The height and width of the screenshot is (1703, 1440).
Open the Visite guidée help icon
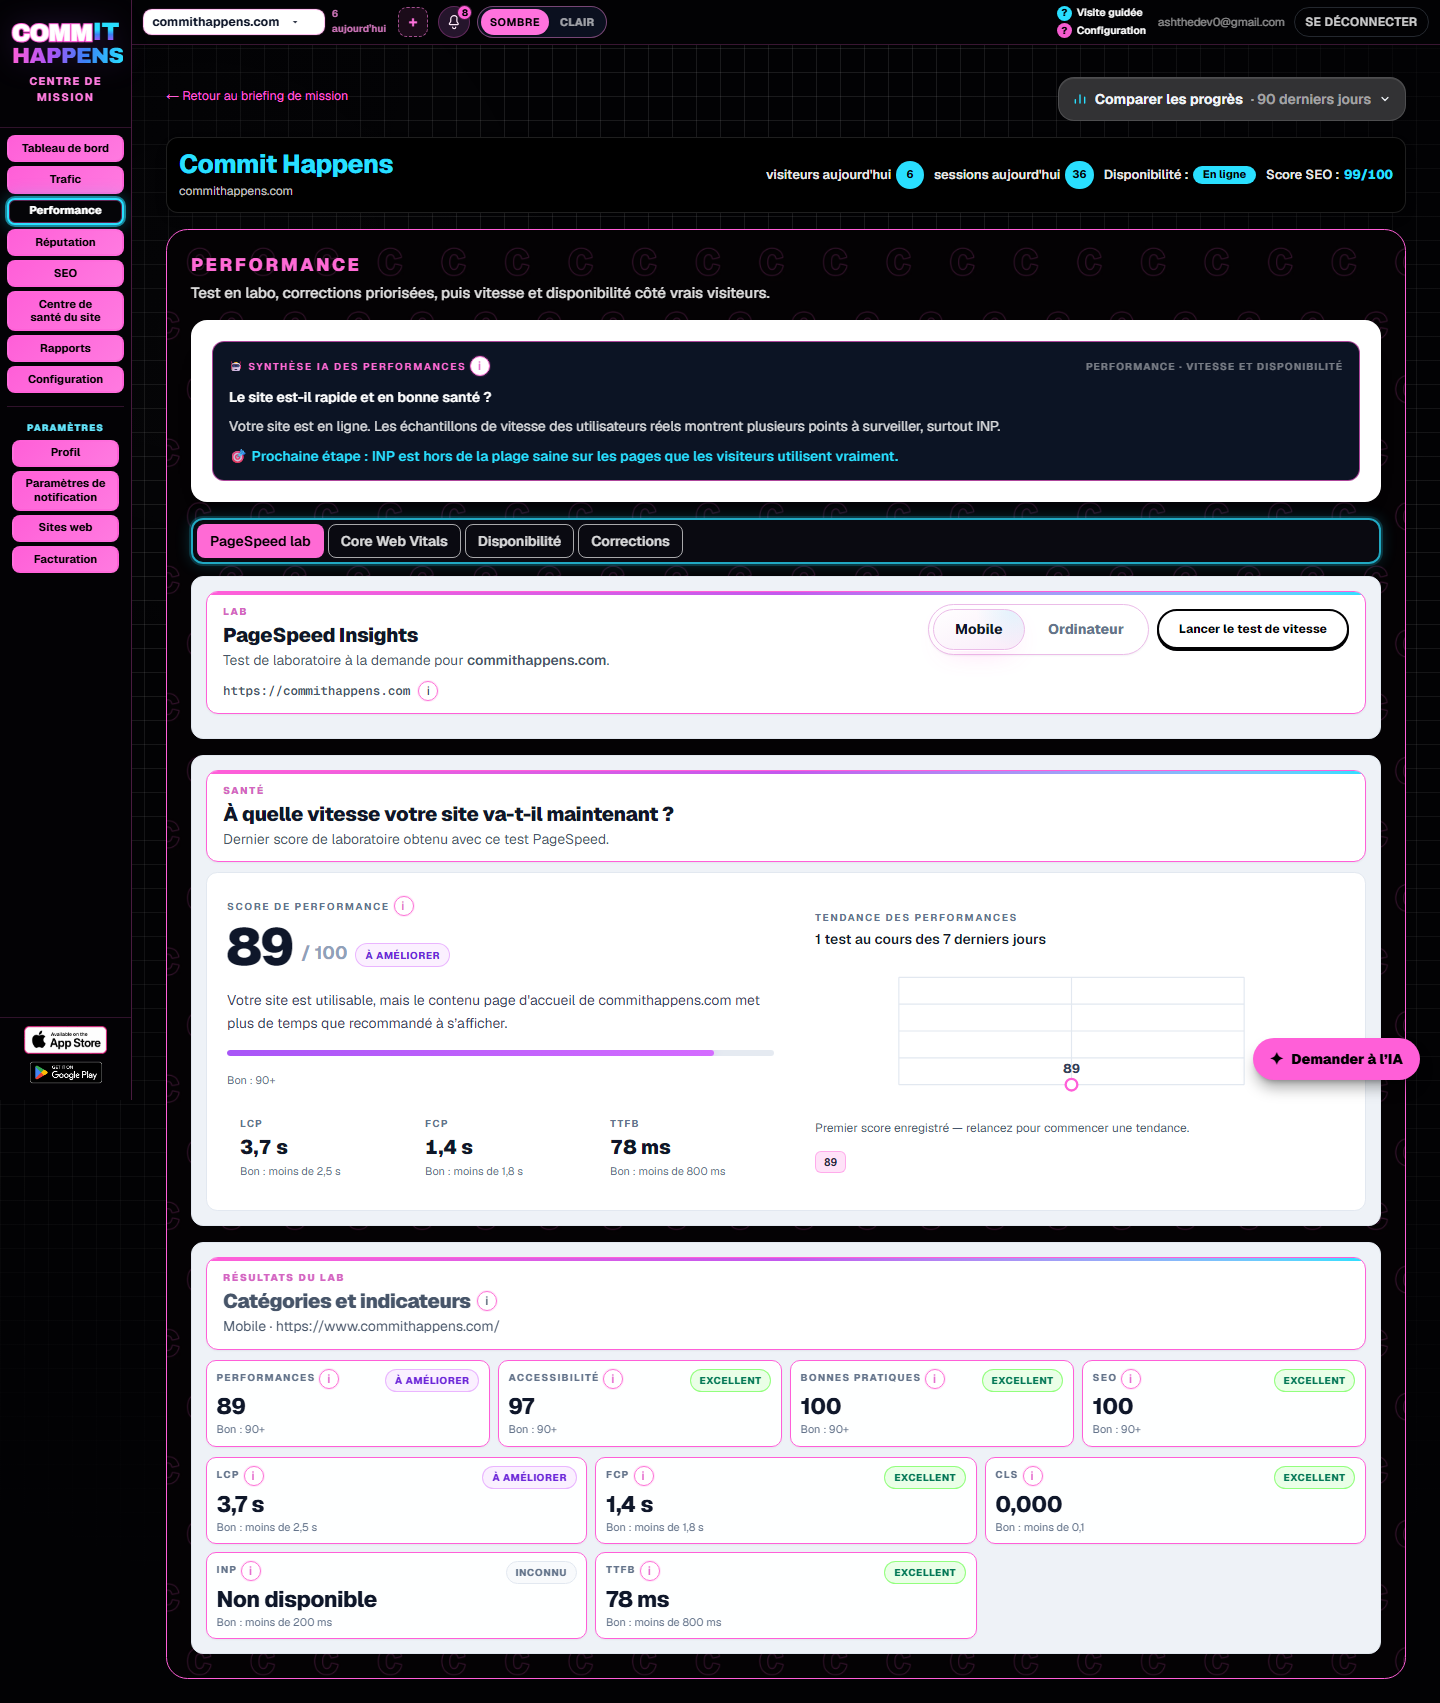click(1064, 13)
